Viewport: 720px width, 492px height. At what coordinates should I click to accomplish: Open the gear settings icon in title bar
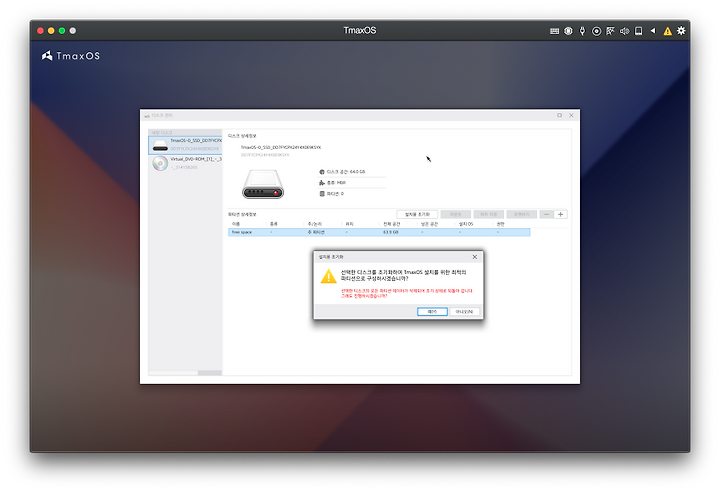click(681, 30)
